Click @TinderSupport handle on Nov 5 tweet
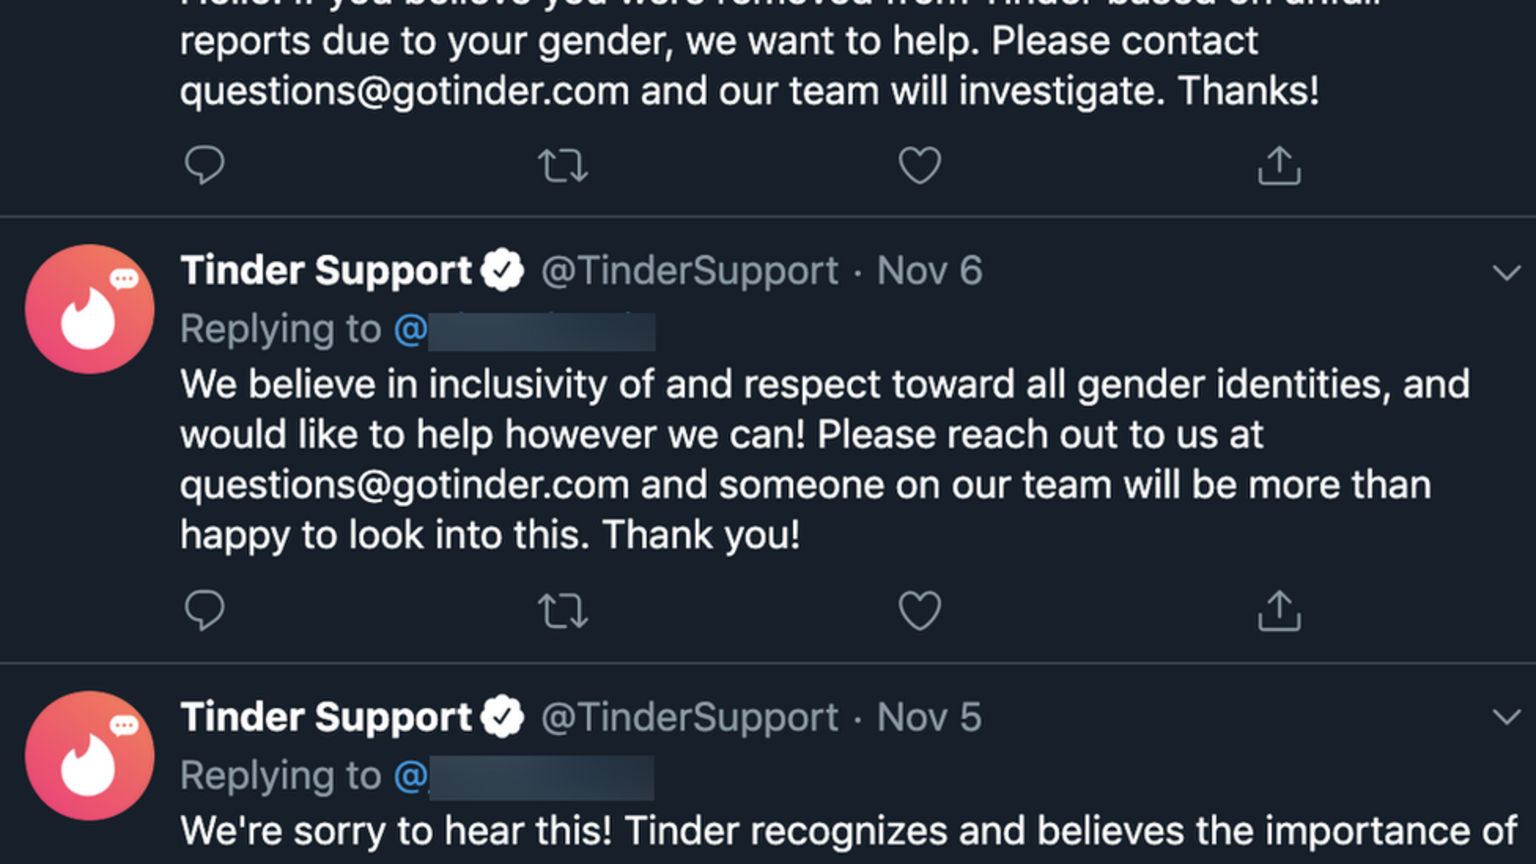This screenshot has height=864, width=1536. [x=689, y=717]
